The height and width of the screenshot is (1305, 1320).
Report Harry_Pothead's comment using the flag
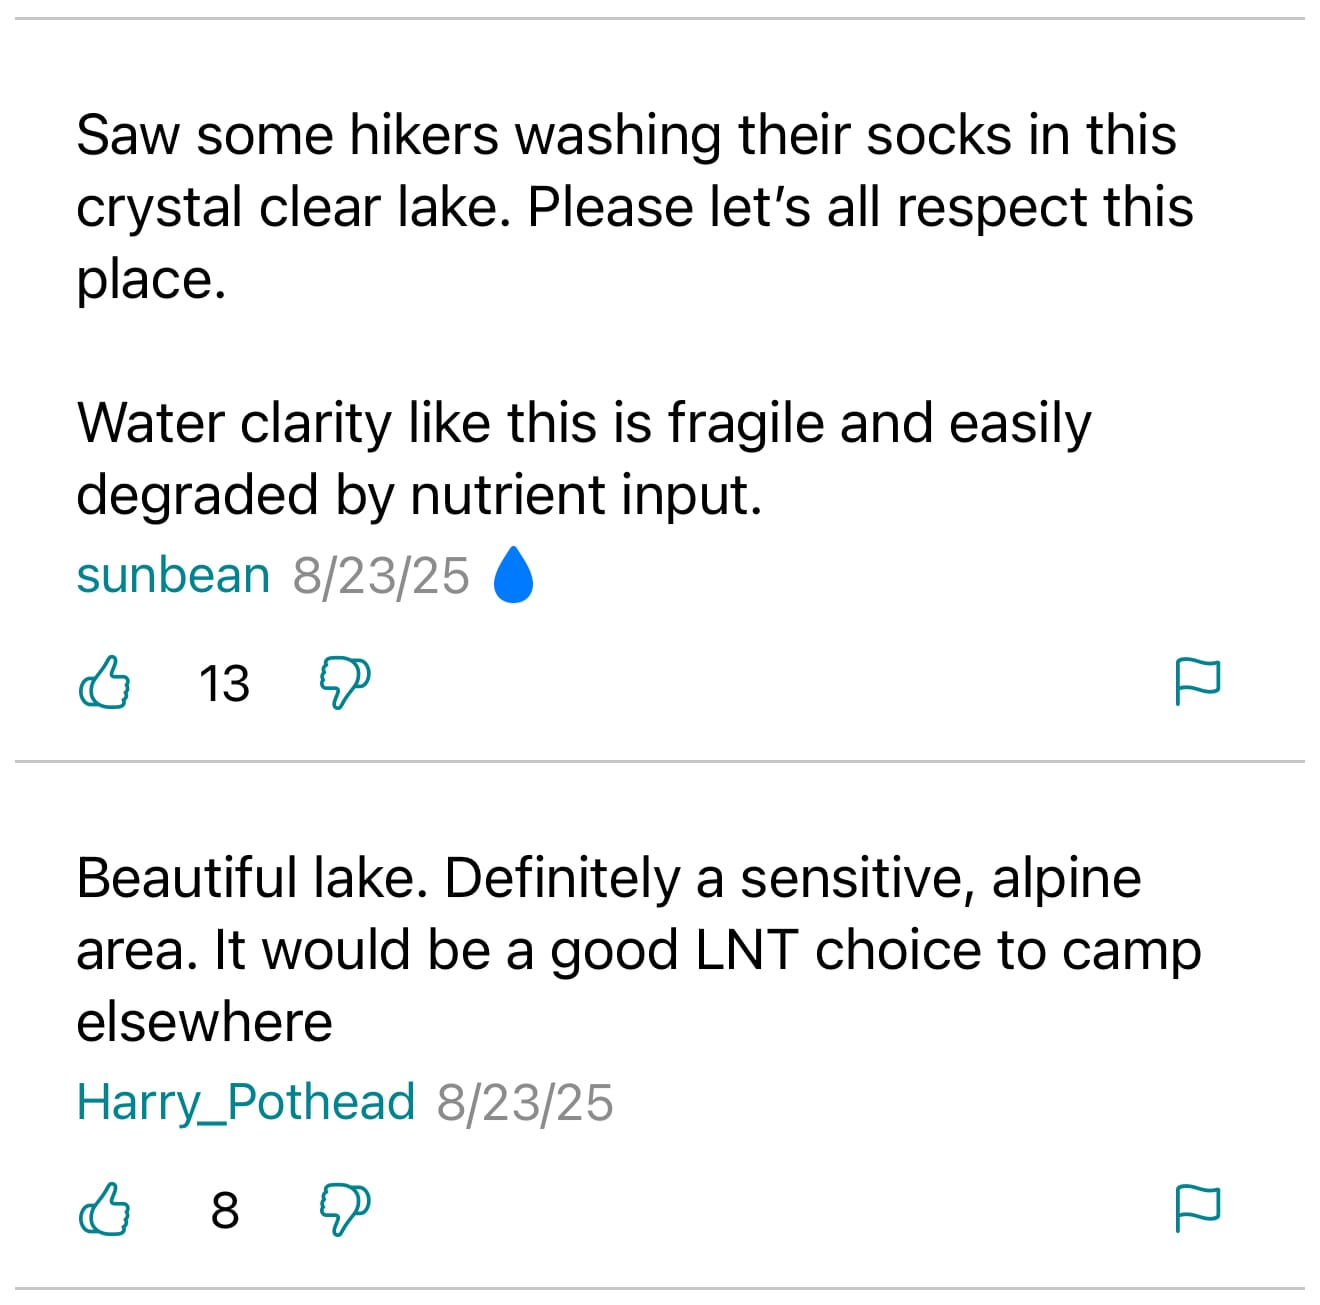[x=1196, y=1209]
